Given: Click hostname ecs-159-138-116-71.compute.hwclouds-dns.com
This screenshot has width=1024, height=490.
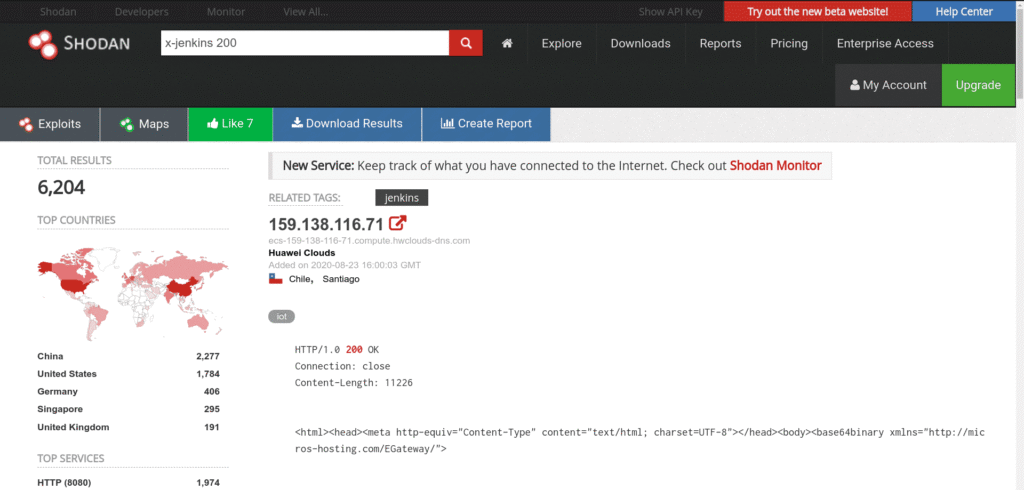Looking at the screenshot, I should pyautogui.click(x=369, y=240).
